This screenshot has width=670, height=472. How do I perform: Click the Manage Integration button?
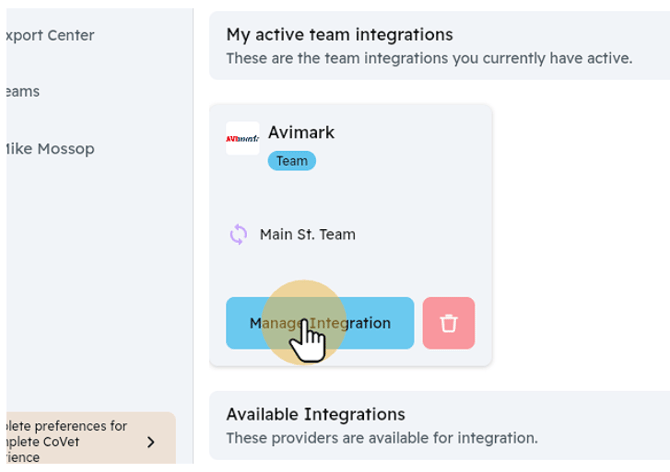[x=319, y=323]
